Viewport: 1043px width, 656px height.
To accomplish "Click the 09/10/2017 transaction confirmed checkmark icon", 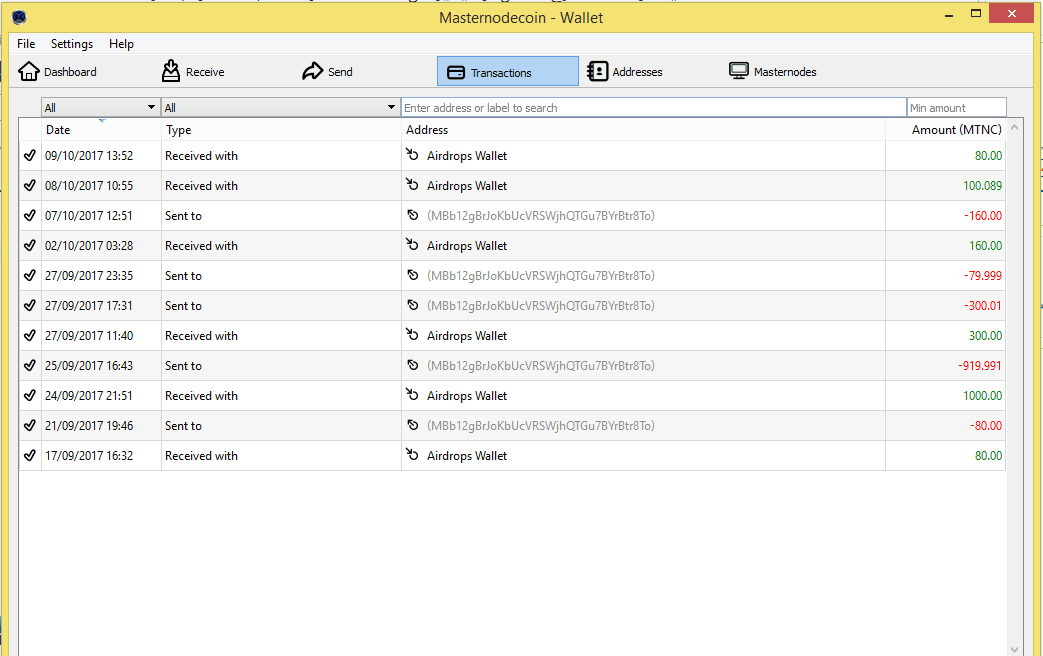I will (x=30, y=156).
